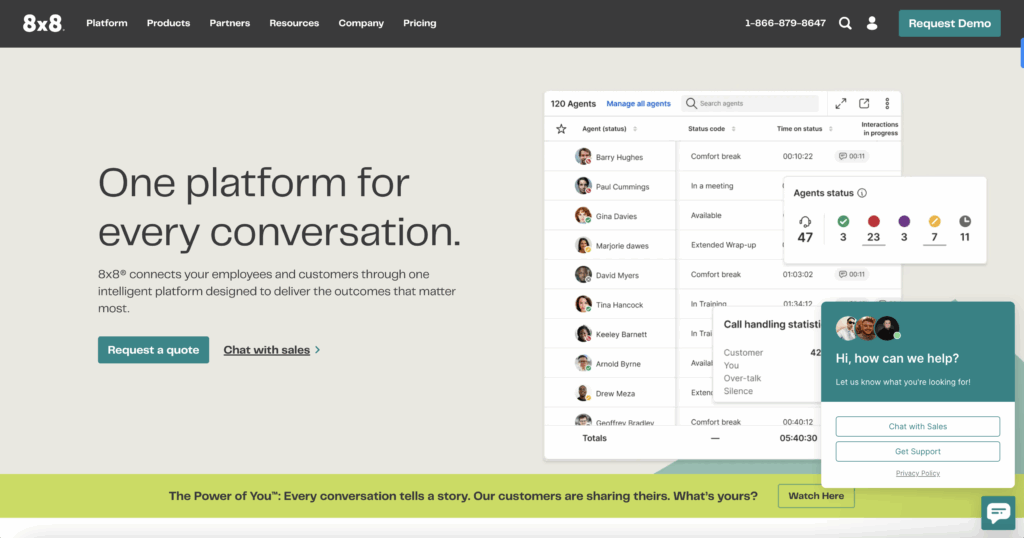The image size is (1024, 538).
Task: Open the site search magnifier icon
Action: point(845,23)
